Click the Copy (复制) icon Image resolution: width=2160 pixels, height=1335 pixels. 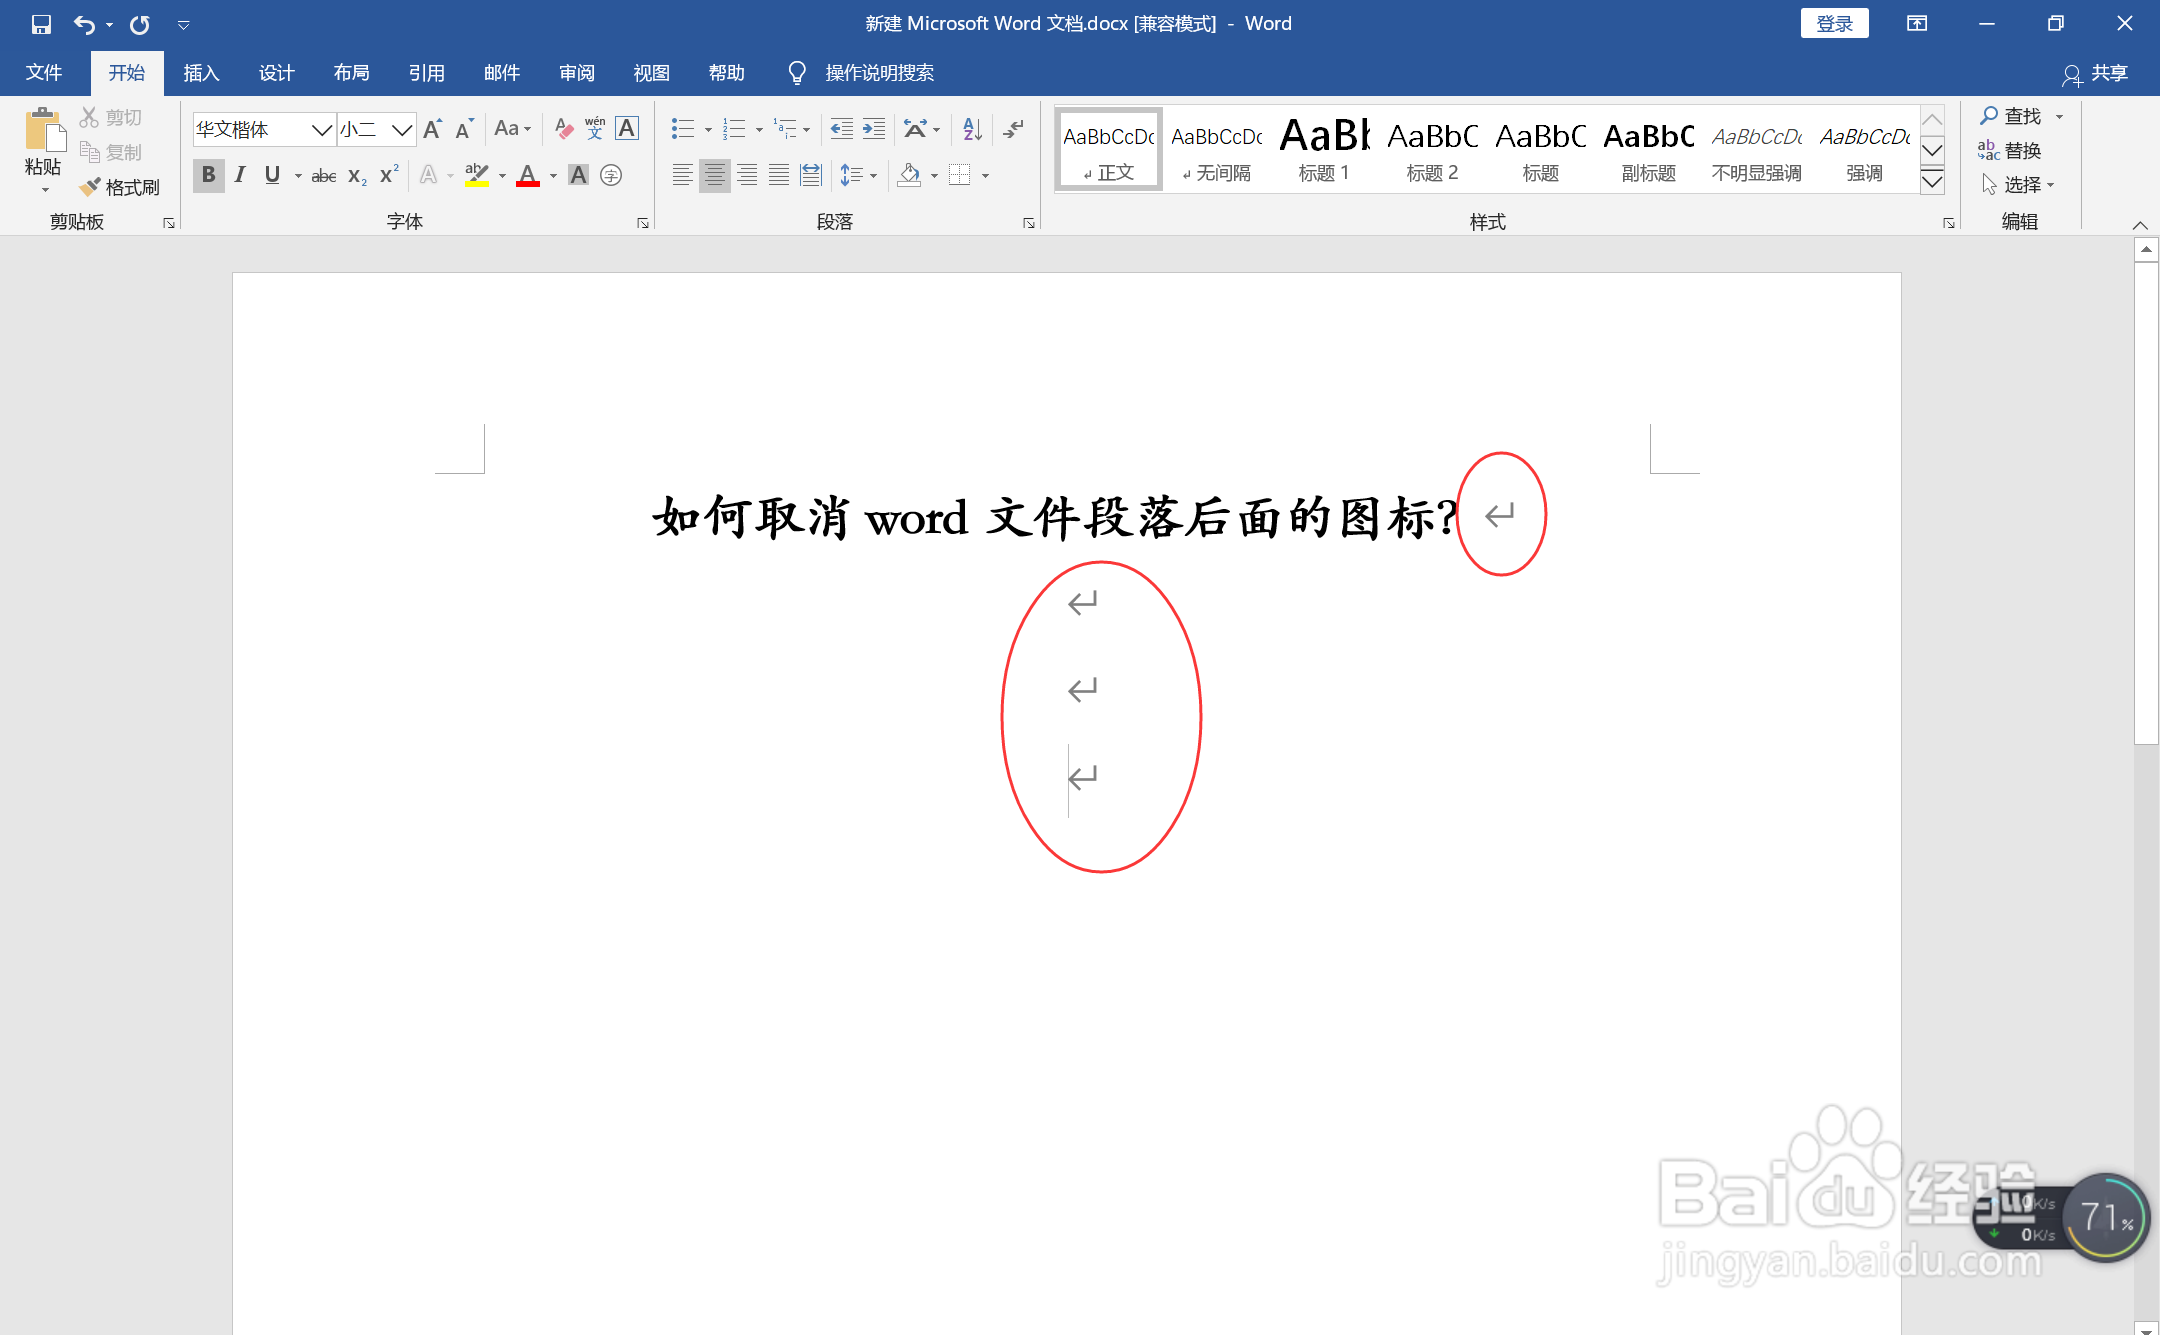tap(90, 152)
